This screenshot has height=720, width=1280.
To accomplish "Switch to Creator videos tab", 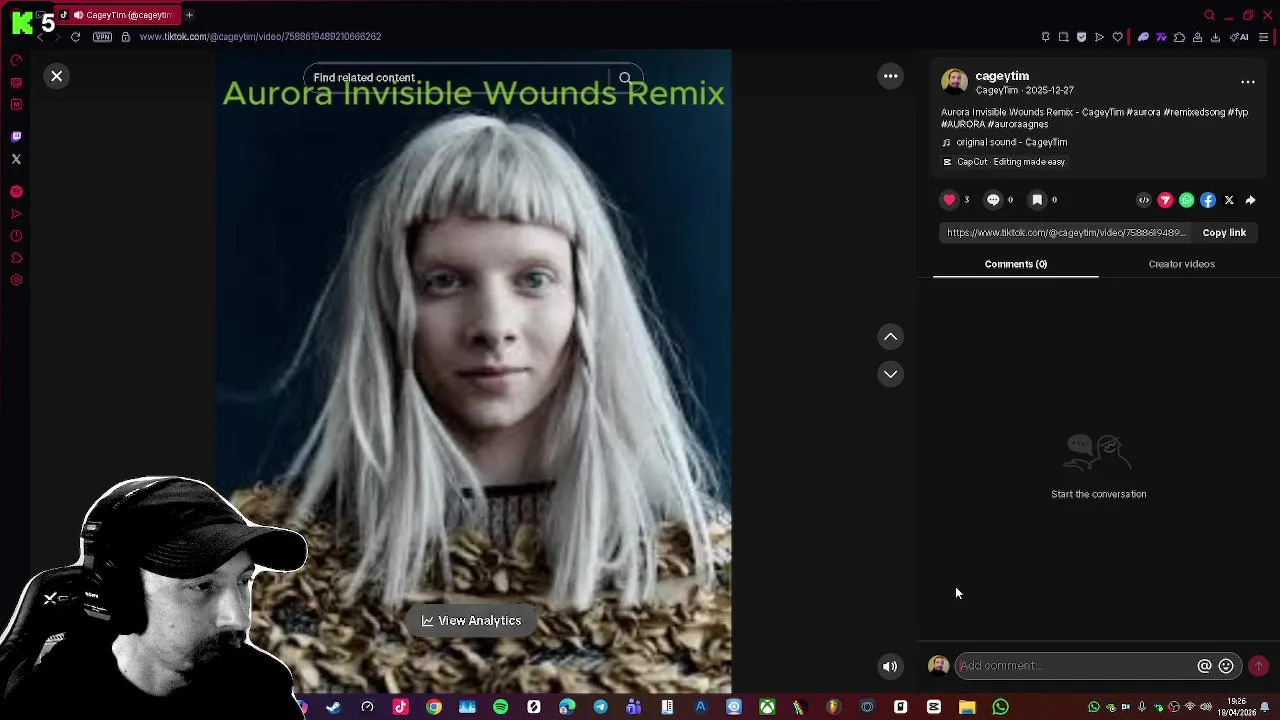I will point(1181,264).
